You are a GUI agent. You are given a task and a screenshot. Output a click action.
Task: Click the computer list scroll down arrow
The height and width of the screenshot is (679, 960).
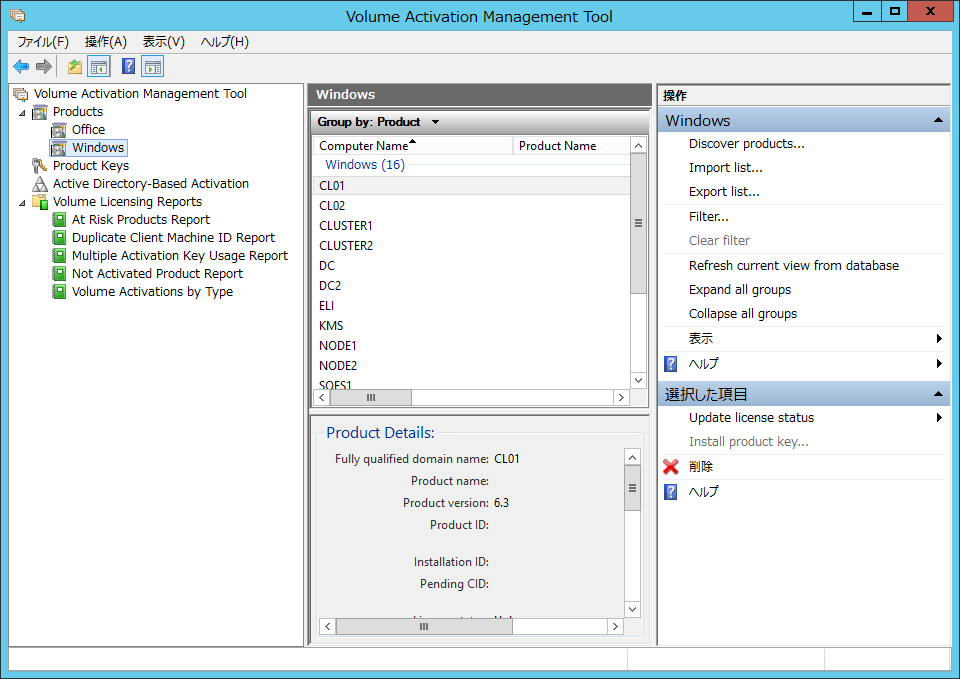(638, 380)
